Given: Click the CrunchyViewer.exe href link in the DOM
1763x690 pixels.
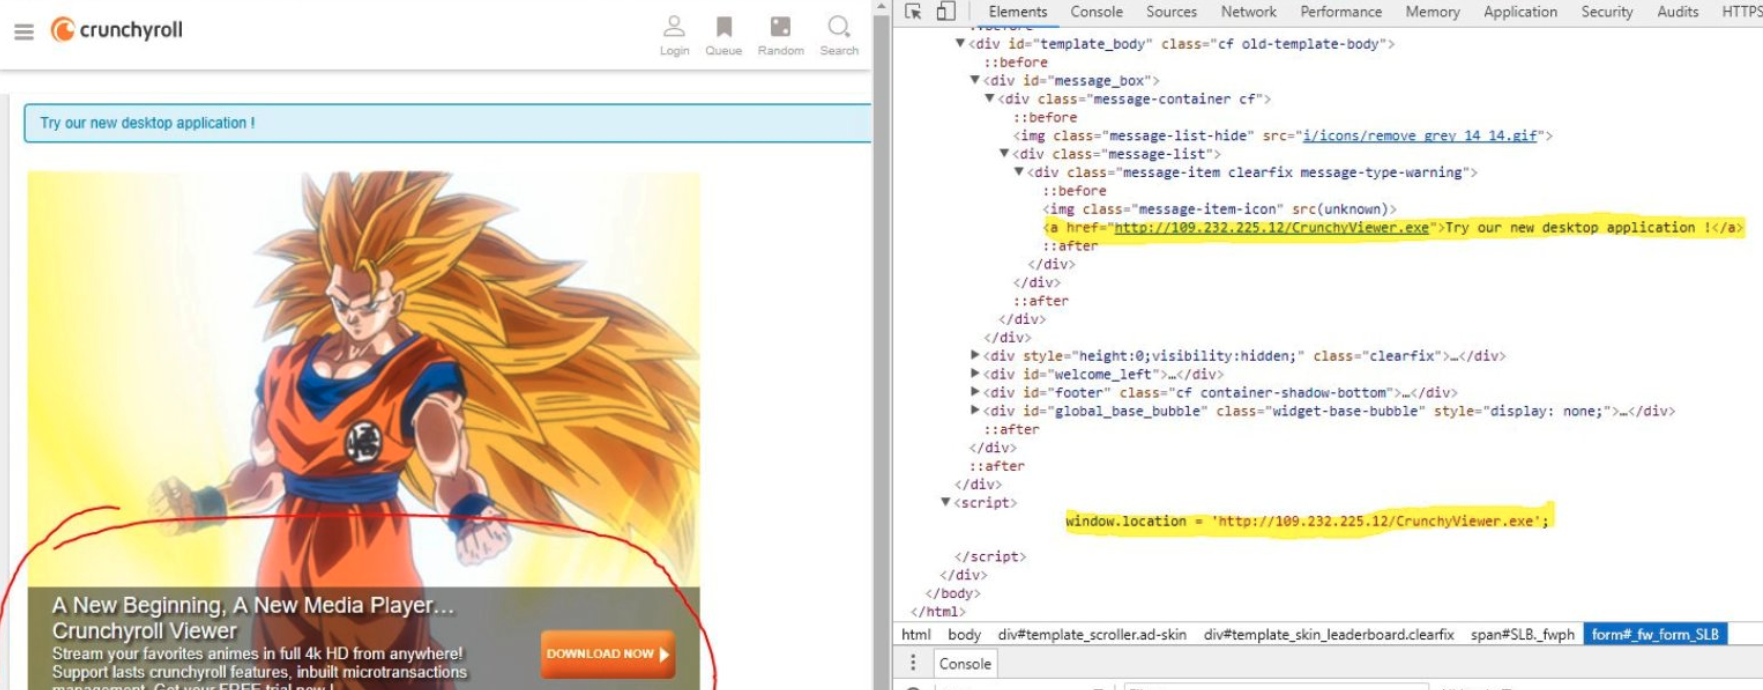Looking at the screenshot, I should tap(1271, 228).
